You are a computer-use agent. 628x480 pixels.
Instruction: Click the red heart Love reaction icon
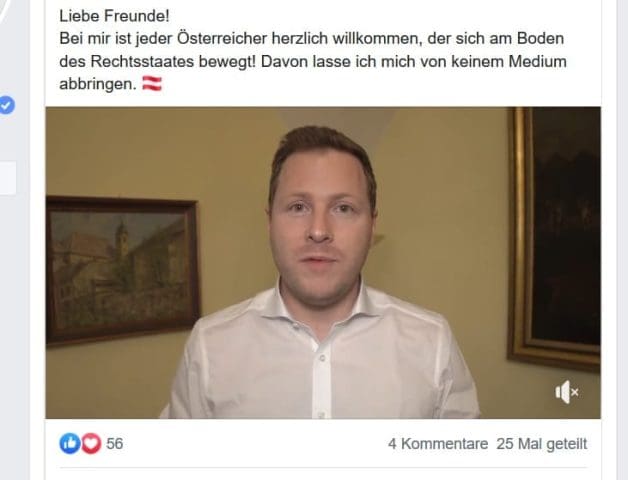[91, 444]
